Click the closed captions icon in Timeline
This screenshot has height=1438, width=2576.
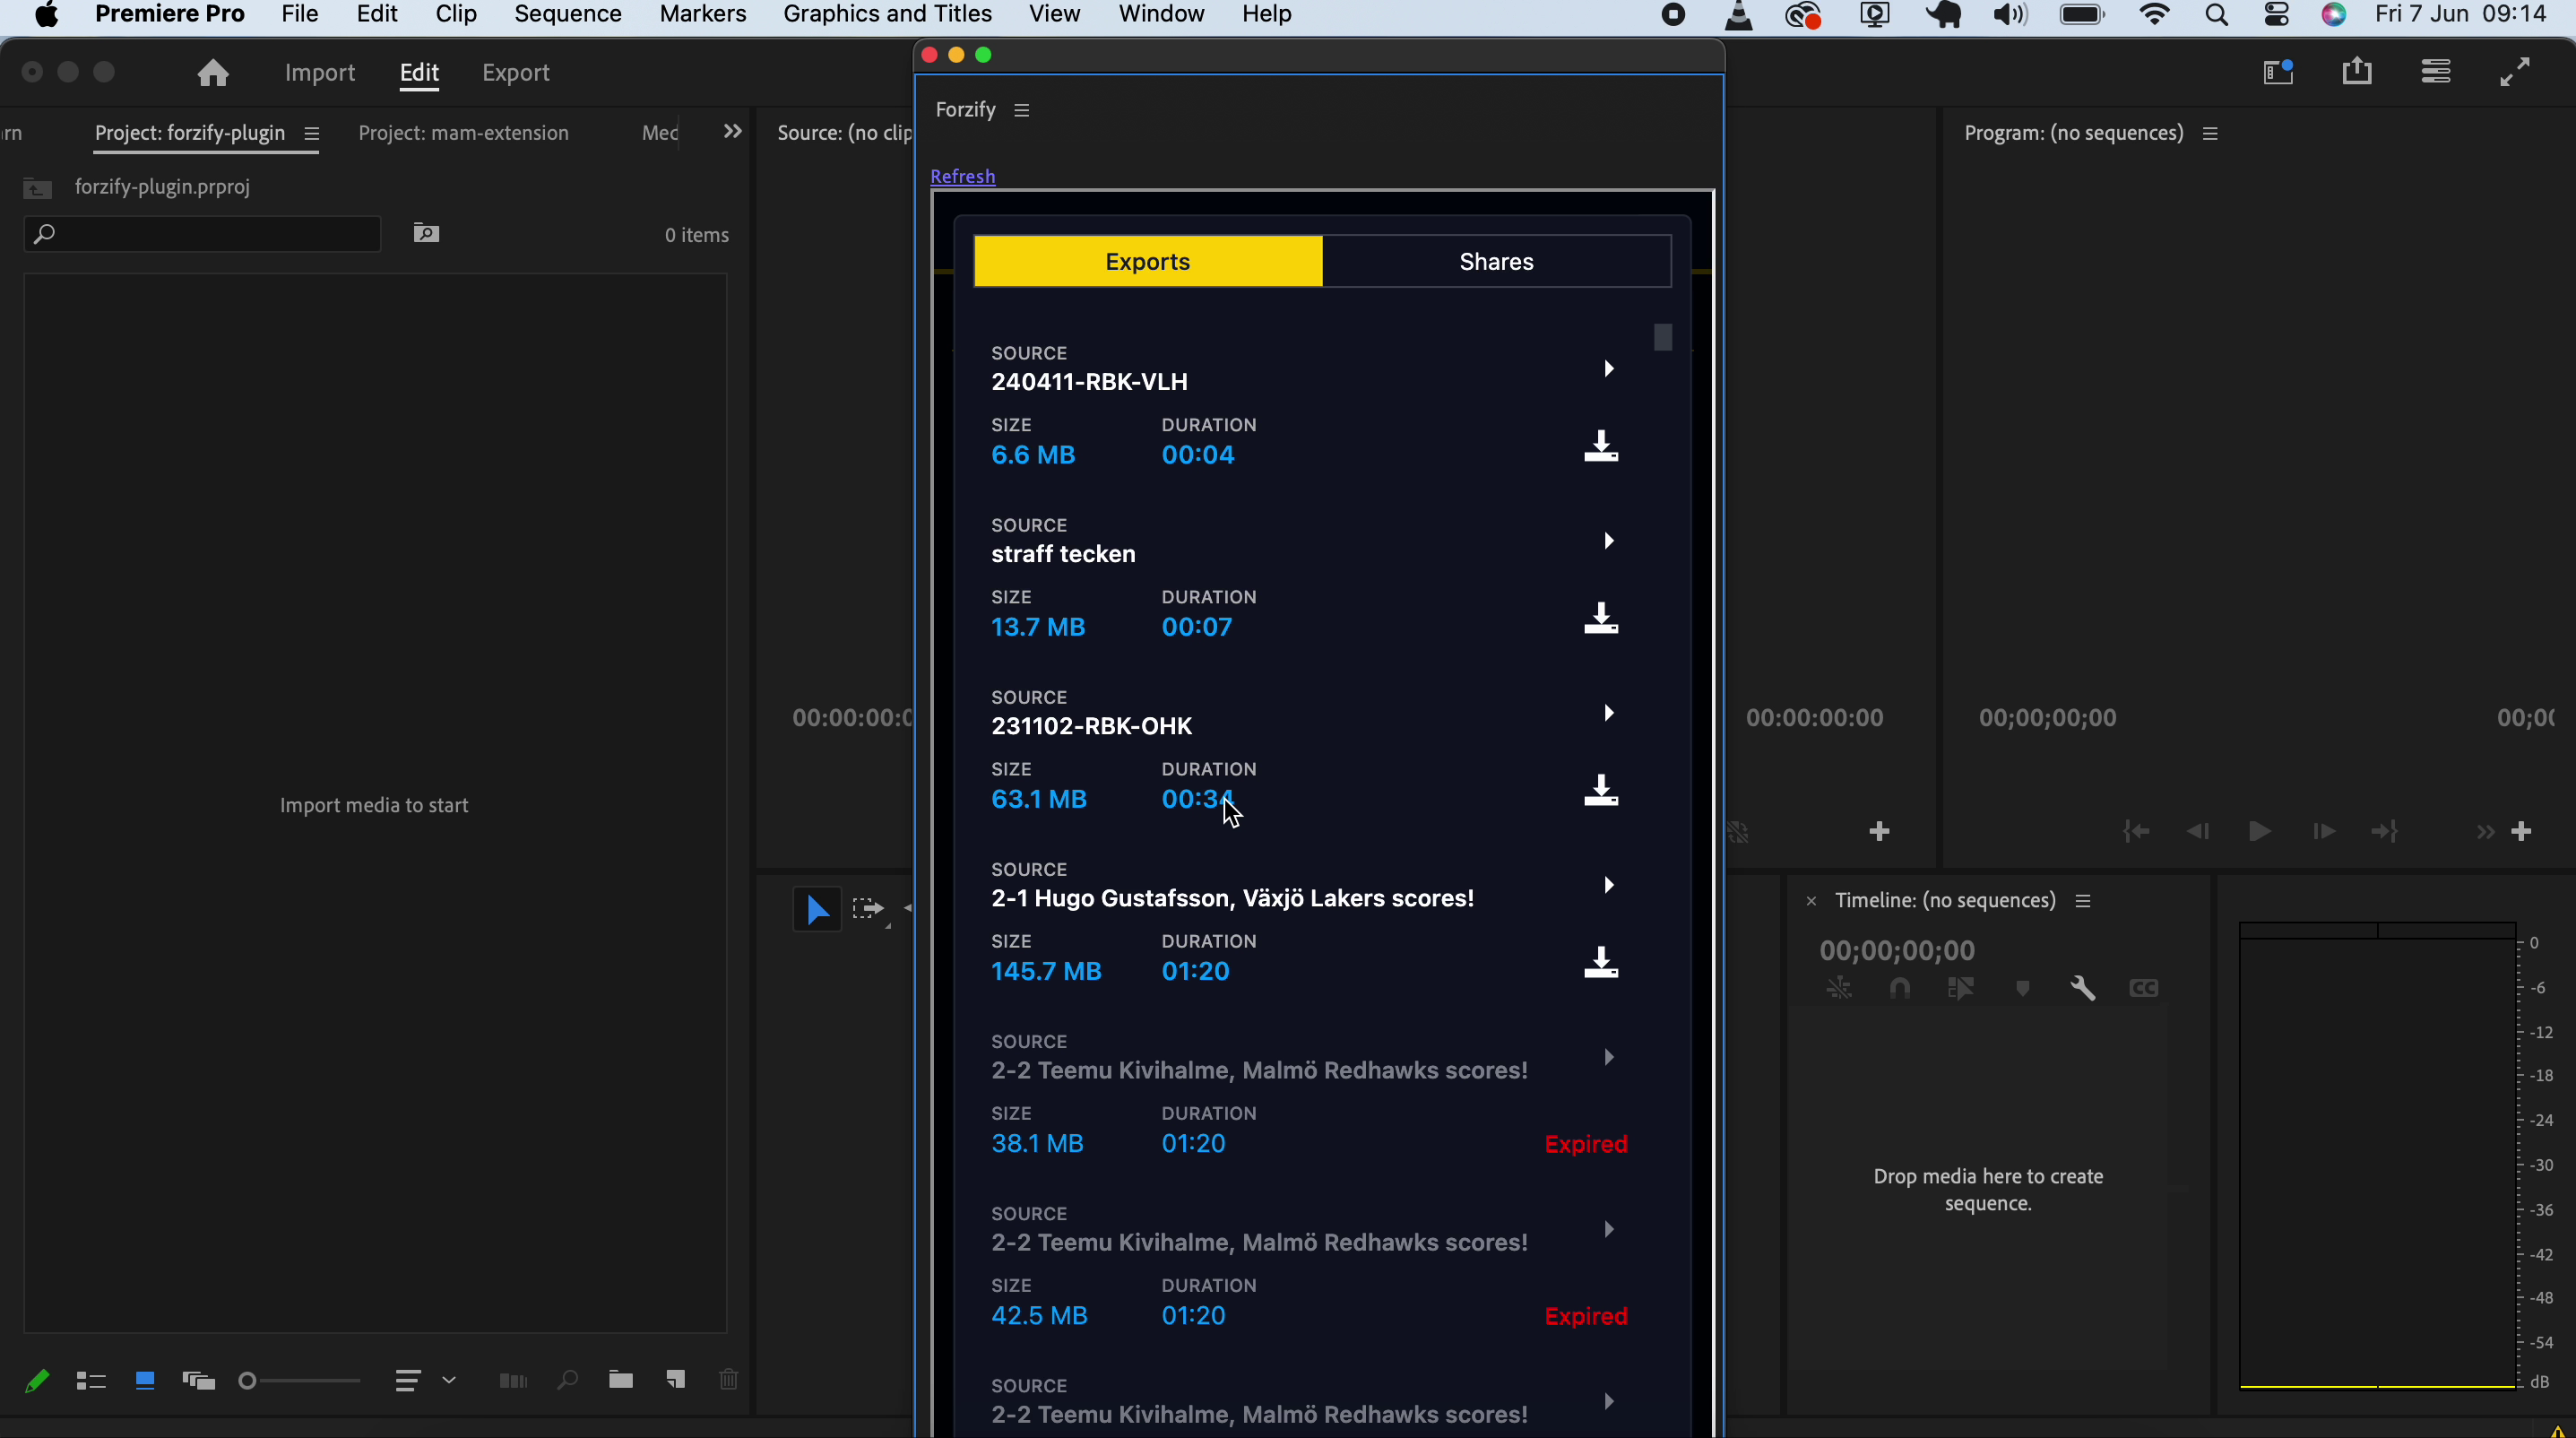tap(2144, 988)
